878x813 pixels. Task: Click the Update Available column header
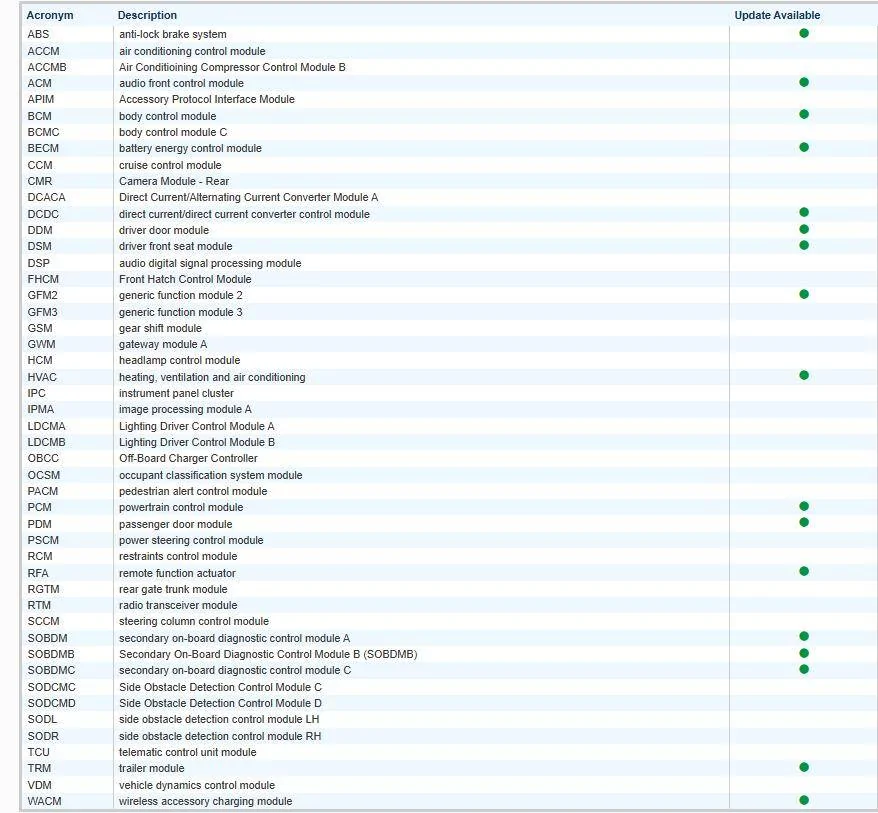click(777, 15)
